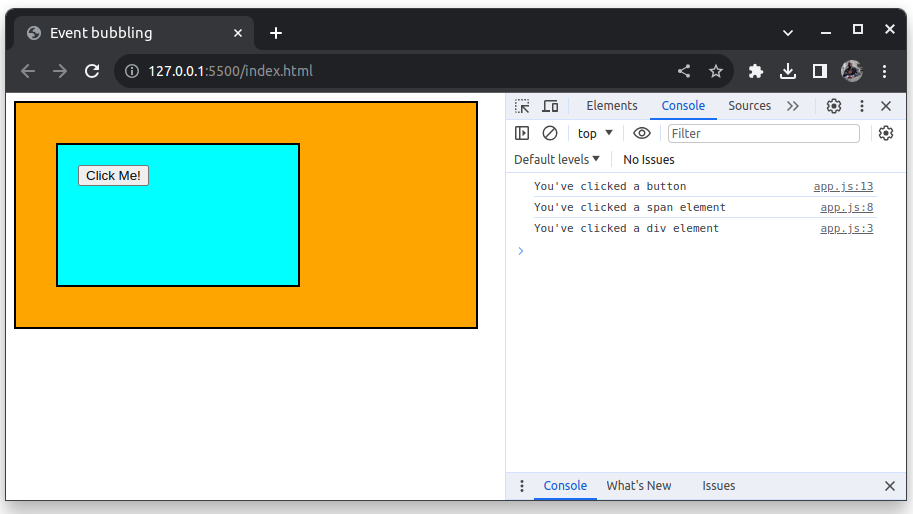913x514 pixels.
Task: Click the No Issues label
Action: [649, 159]
